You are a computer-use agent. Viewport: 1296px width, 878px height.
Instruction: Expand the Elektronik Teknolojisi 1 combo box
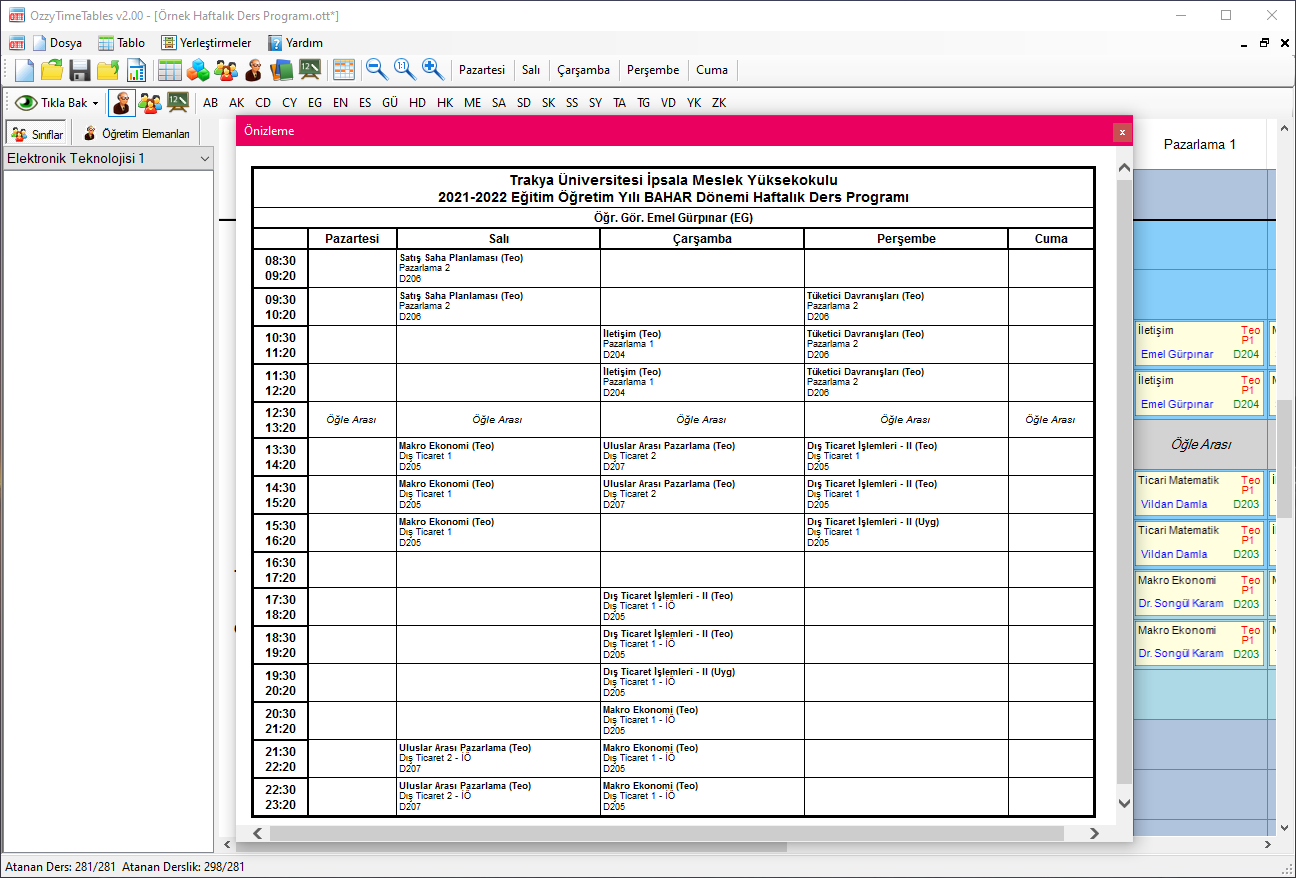[205, 159]
